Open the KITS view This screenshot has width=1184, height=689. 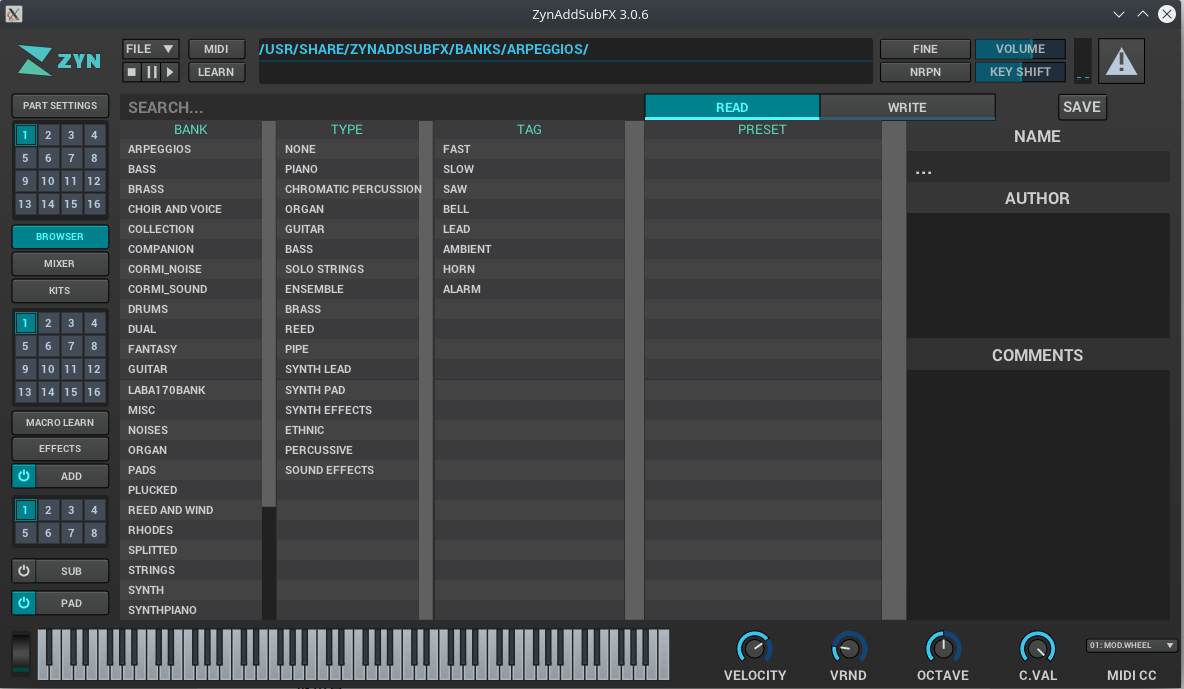(x=60, y=291)
